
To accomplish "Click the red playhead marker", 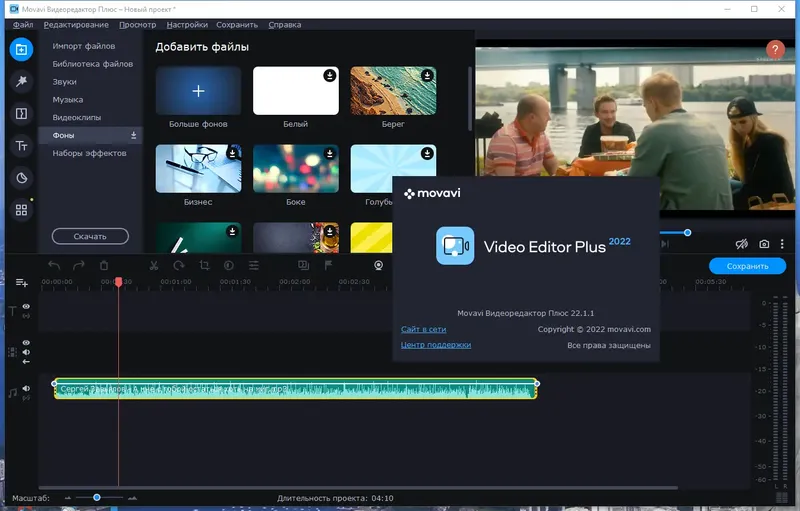I will click(118, 282).
